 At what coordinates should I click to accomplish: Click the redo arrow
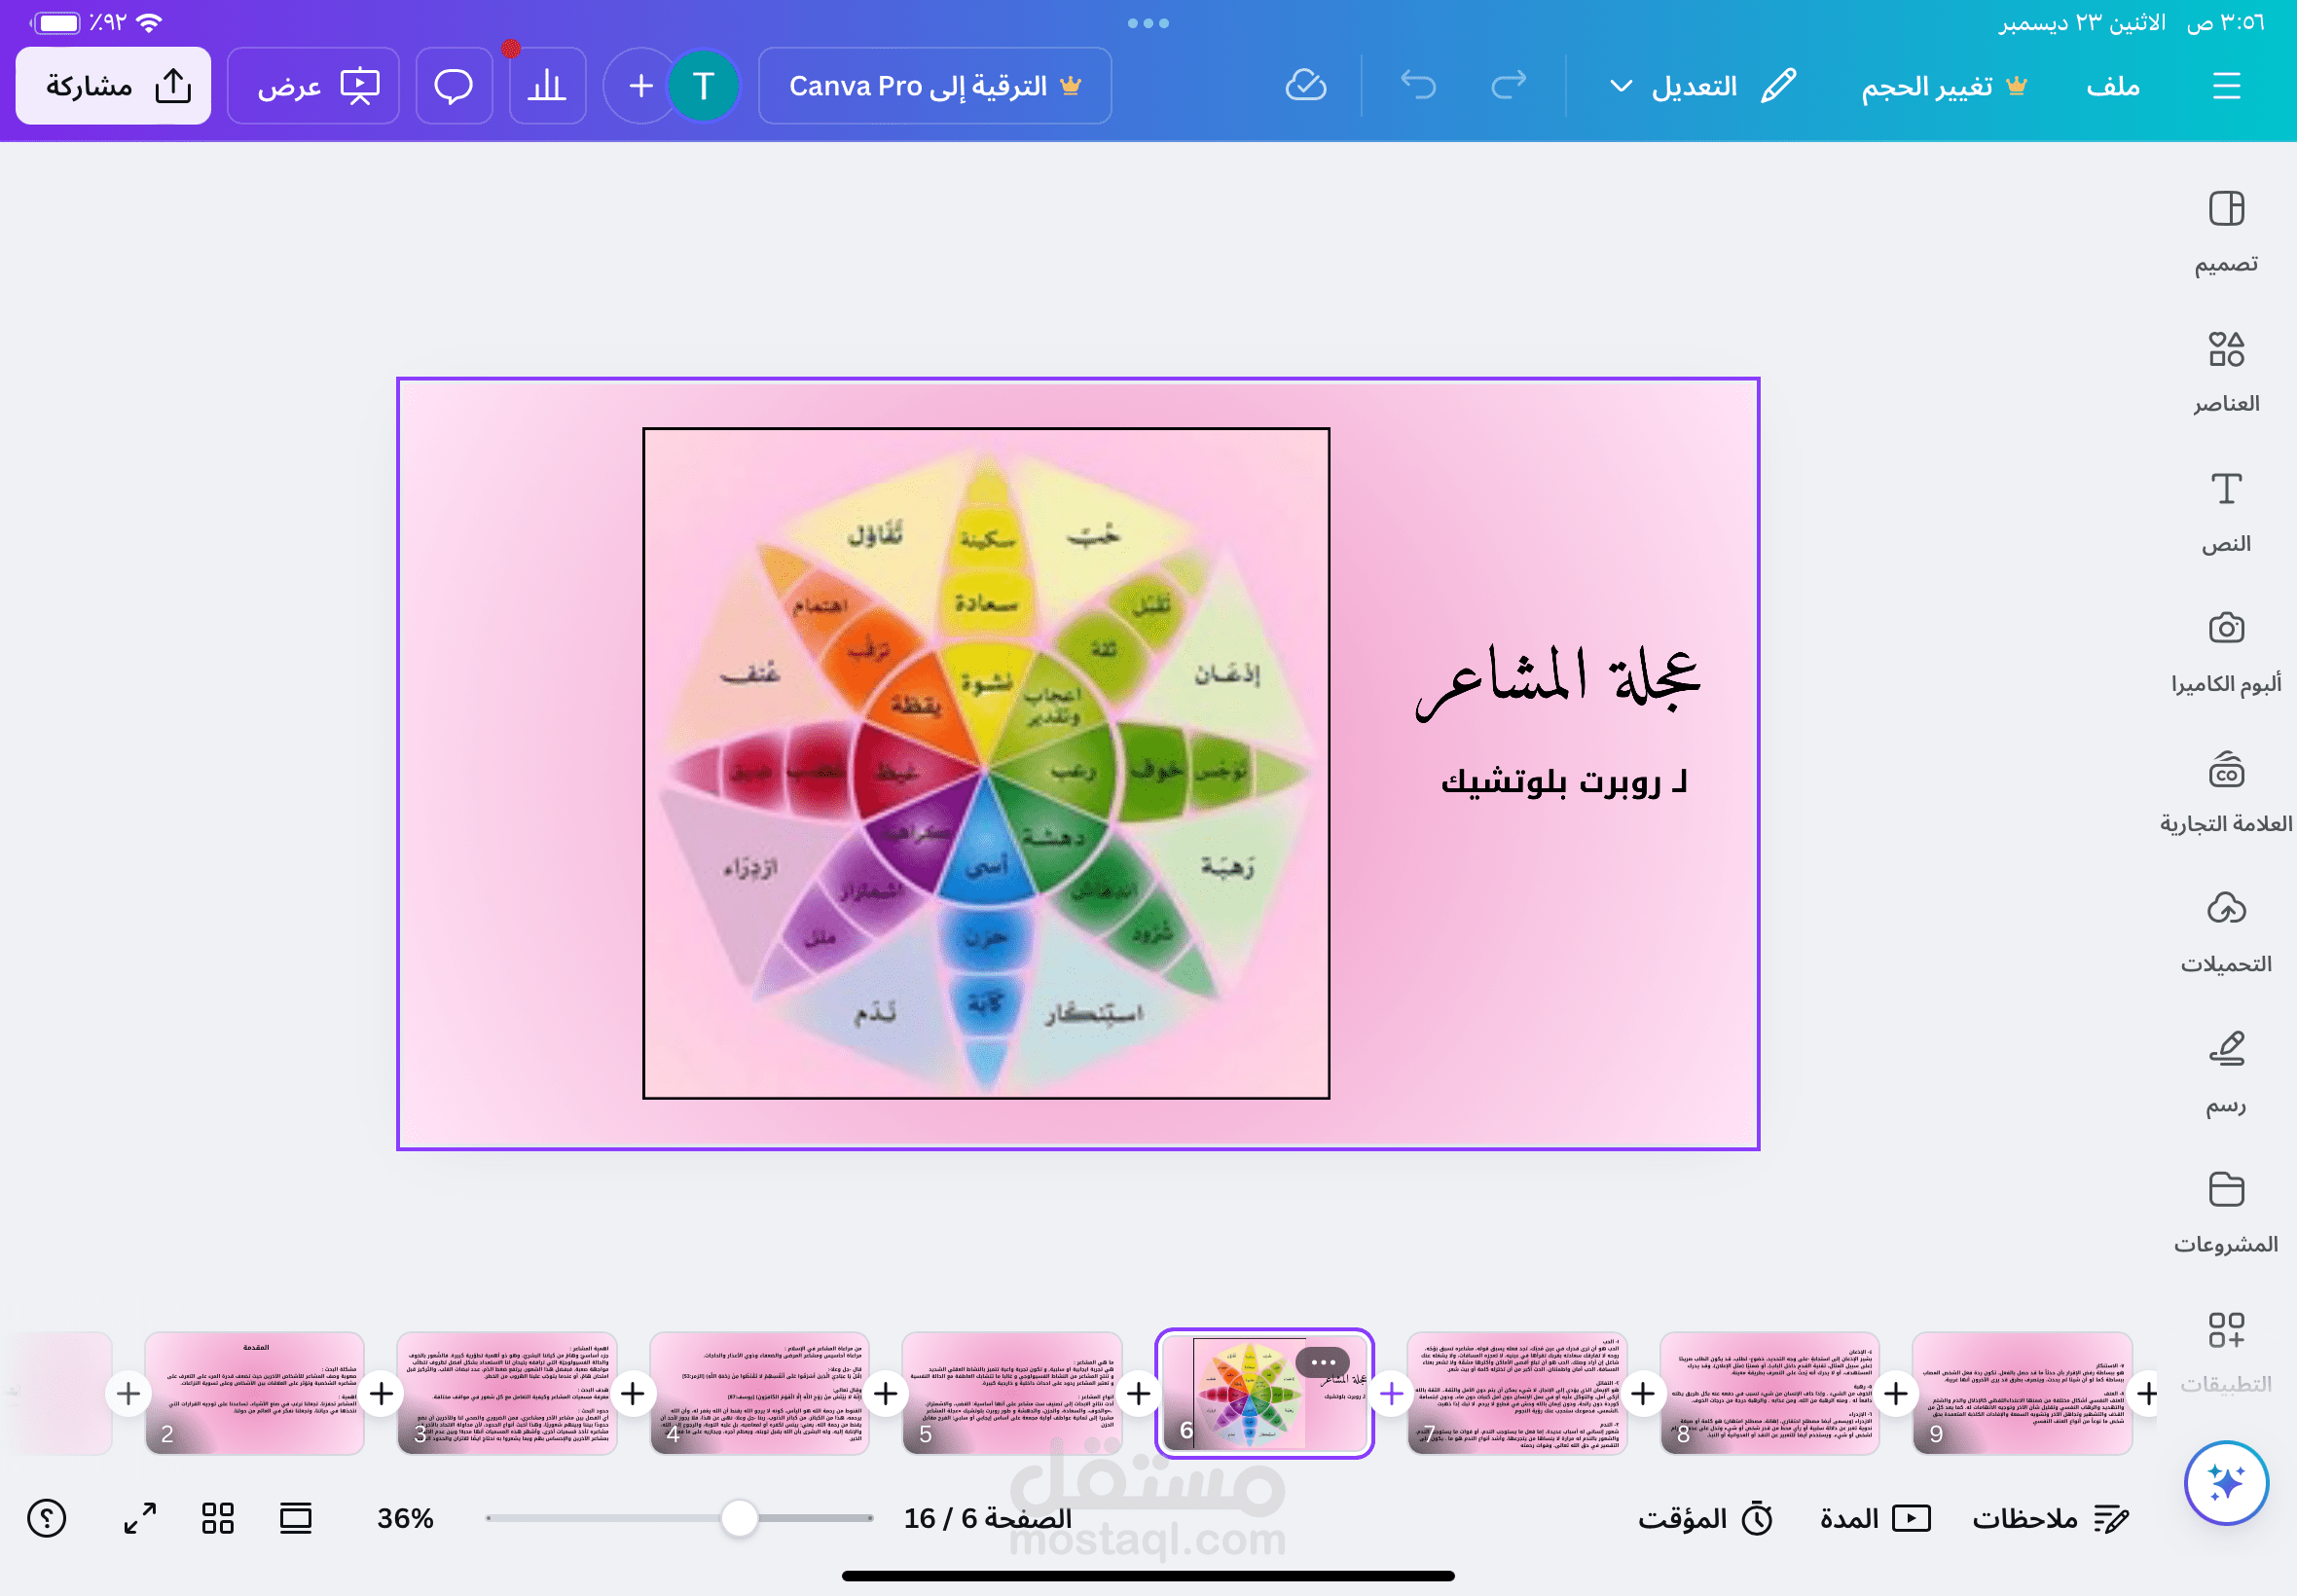pos(1508,86)
